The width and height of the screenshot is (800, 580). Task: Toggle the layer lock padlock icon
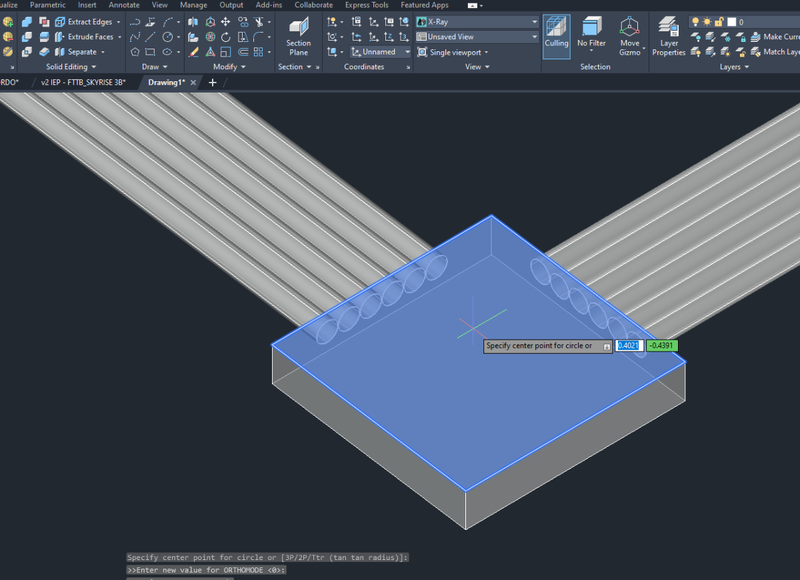point(718,21)
